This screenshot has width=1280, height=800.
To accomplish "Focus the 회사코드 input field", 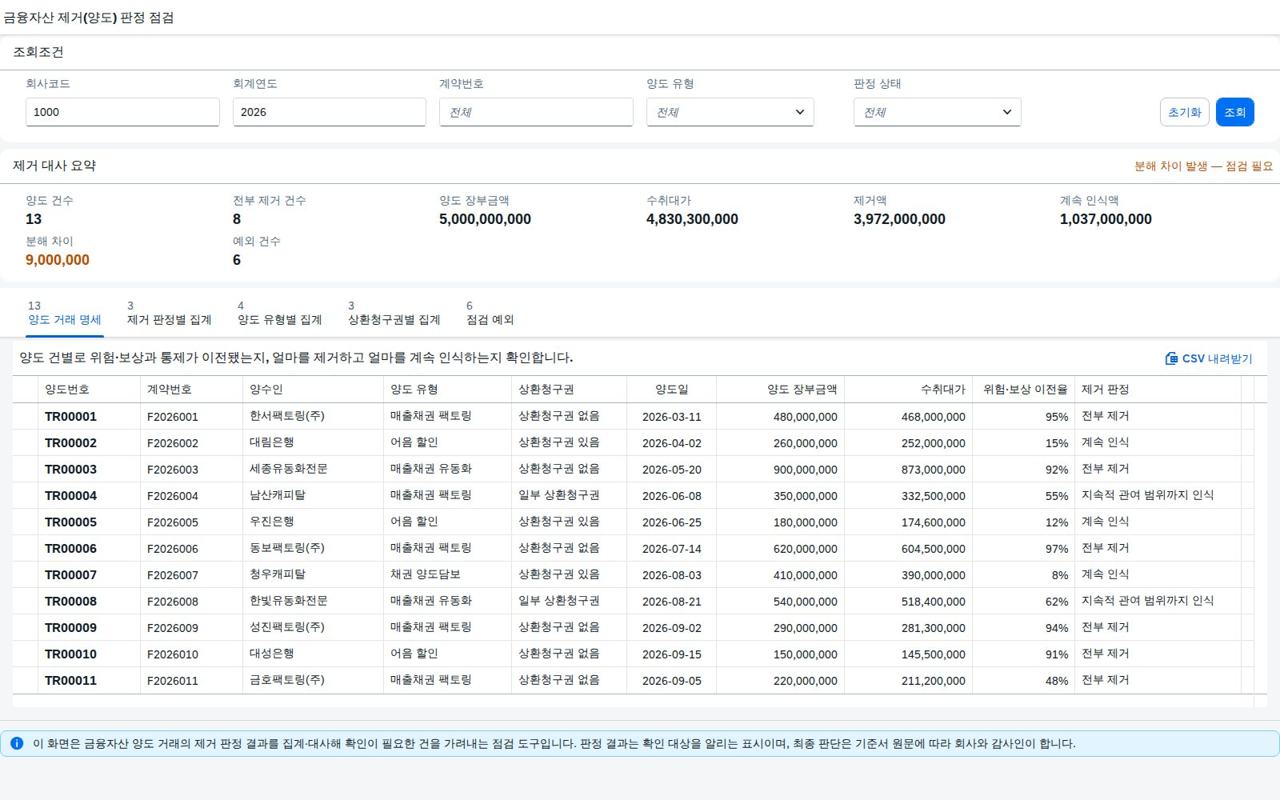I will click(122, 112).
